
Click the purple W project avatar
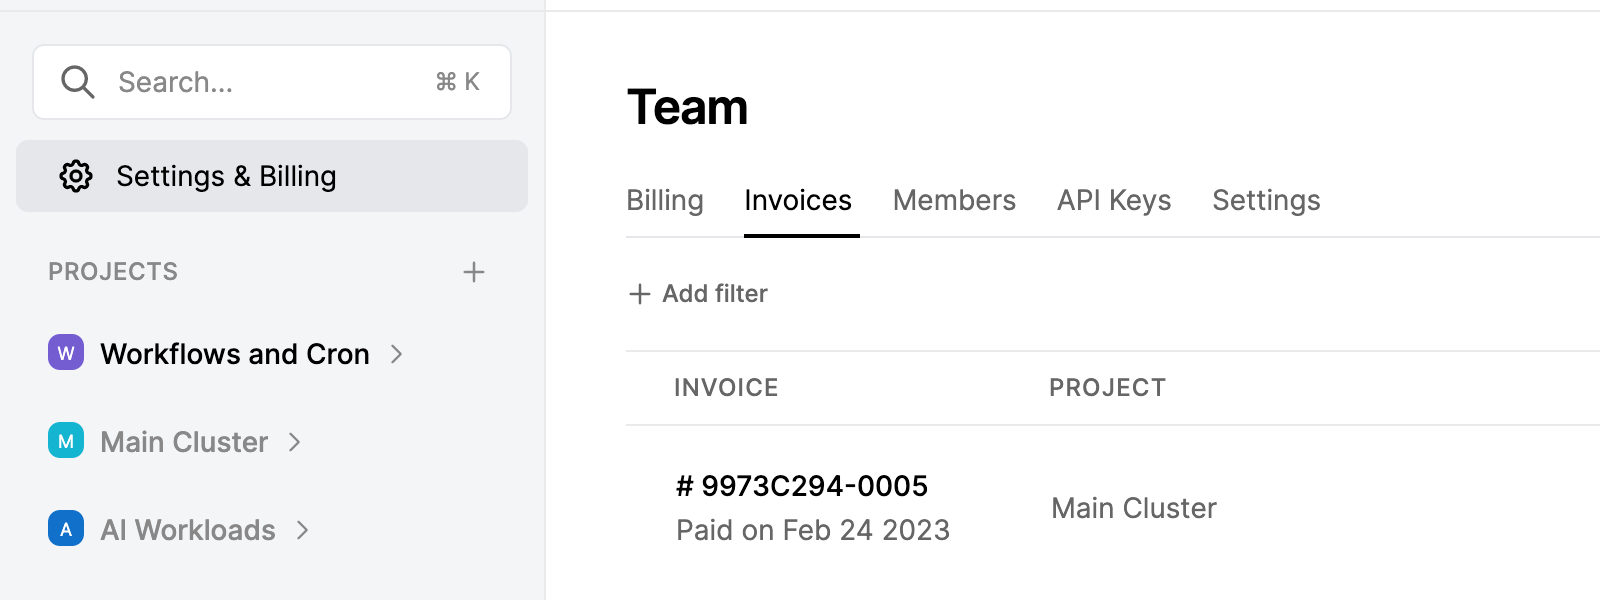tap(66, 352)
